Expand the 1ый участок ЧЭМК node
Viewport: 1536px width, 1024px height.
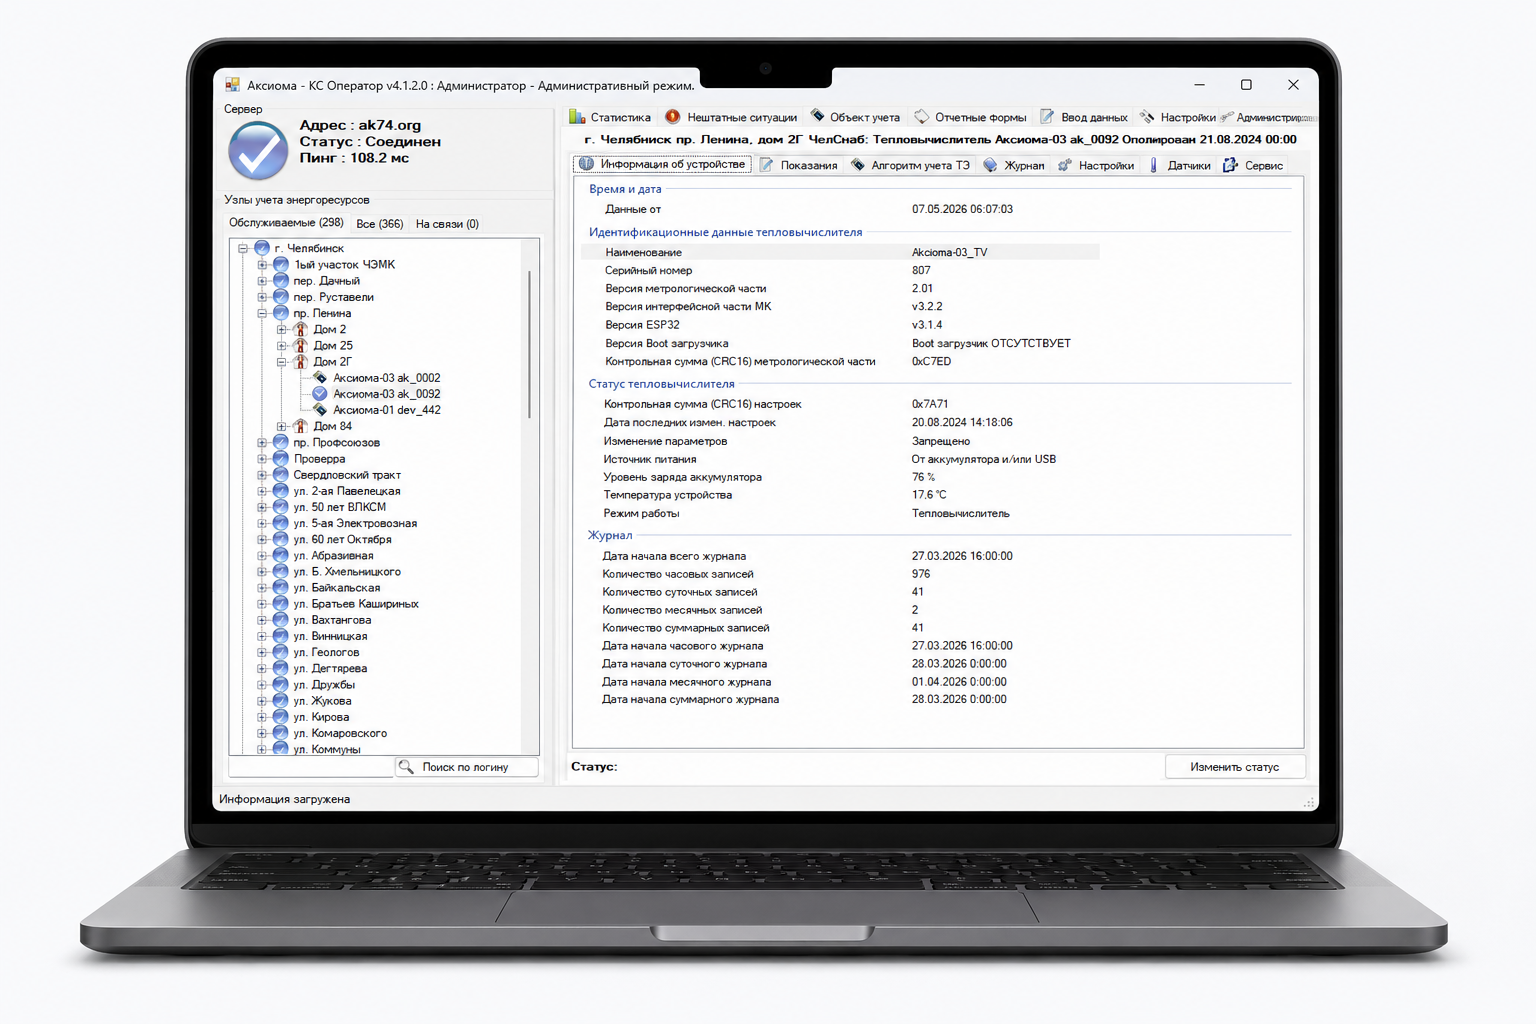[262, 265]
